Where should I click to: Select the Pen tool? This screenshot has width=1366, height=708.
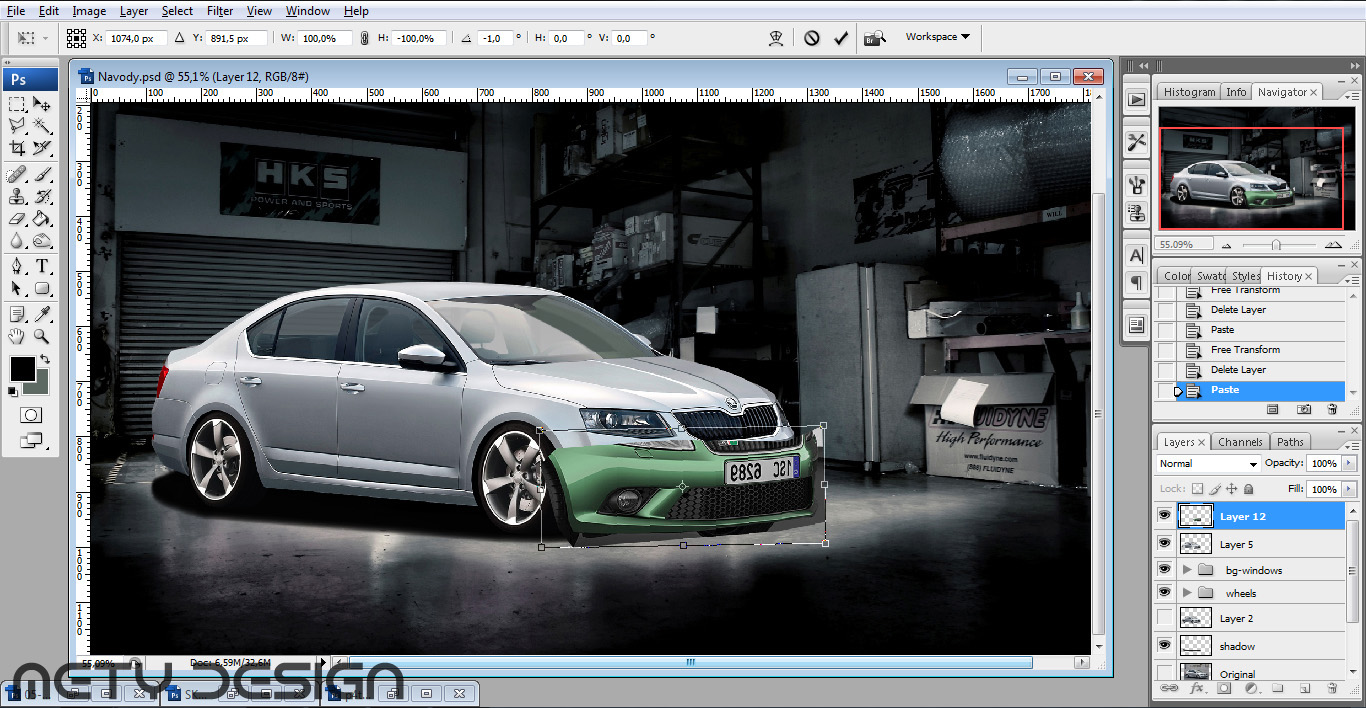tap(17, 267)
